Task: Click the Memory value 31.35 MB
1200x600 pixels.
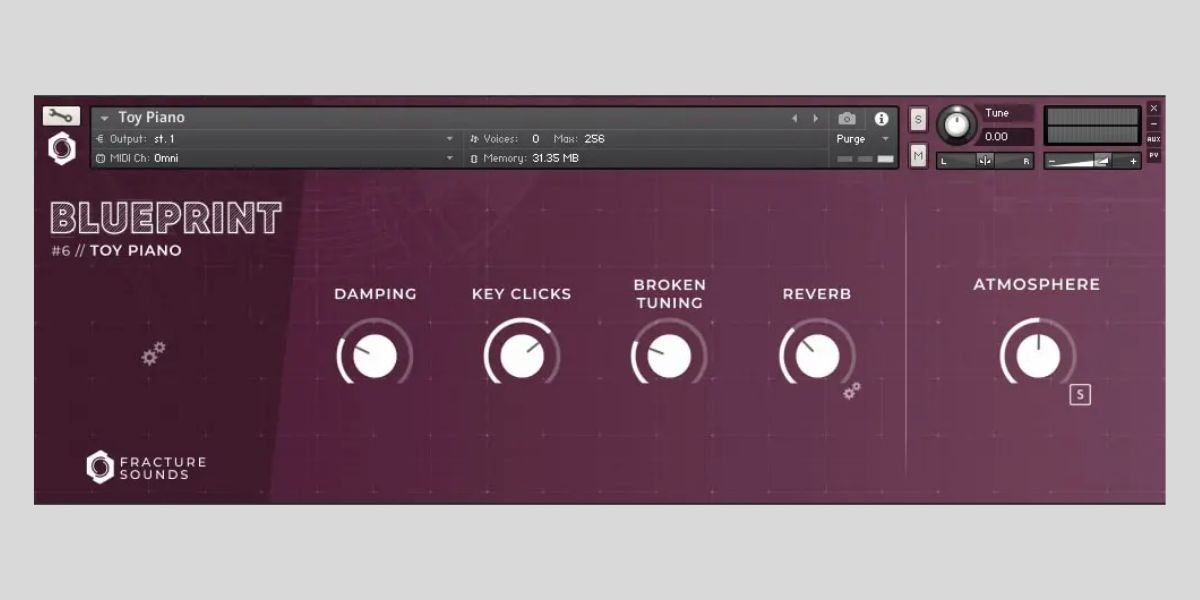Action: [556, 158]
